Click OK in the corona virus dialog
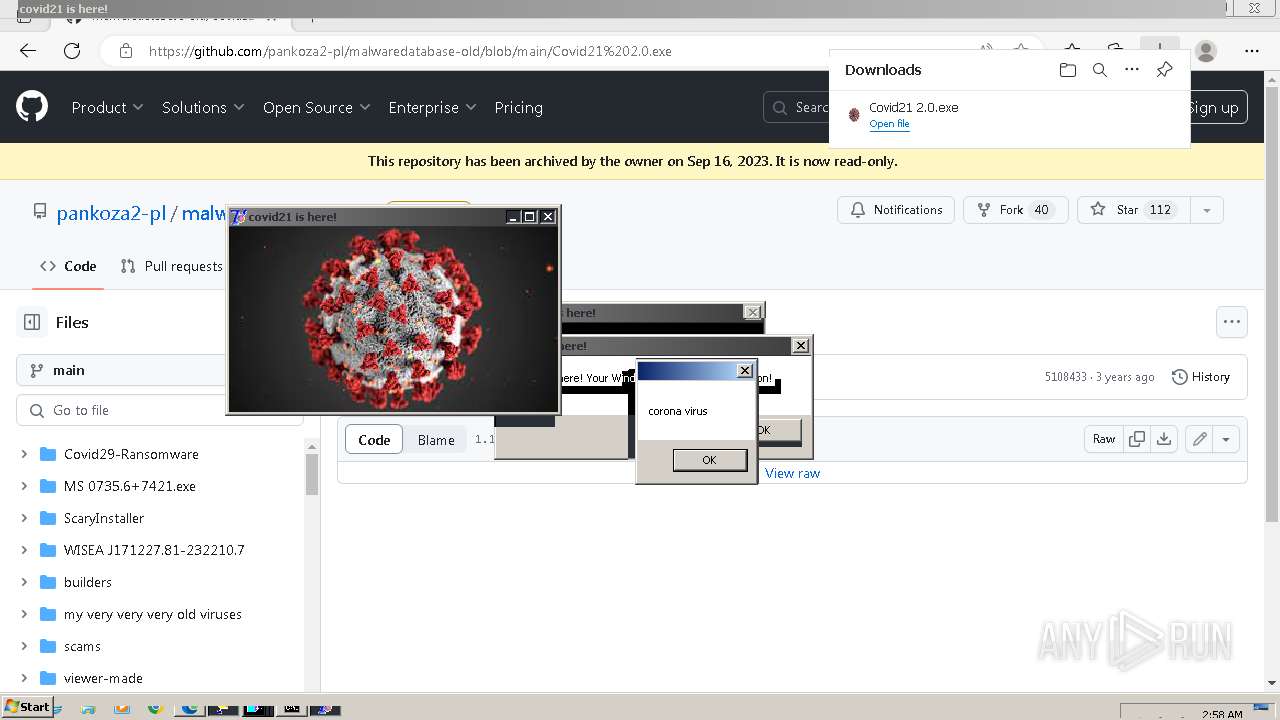1280x720 pixels. coord(709,460)
